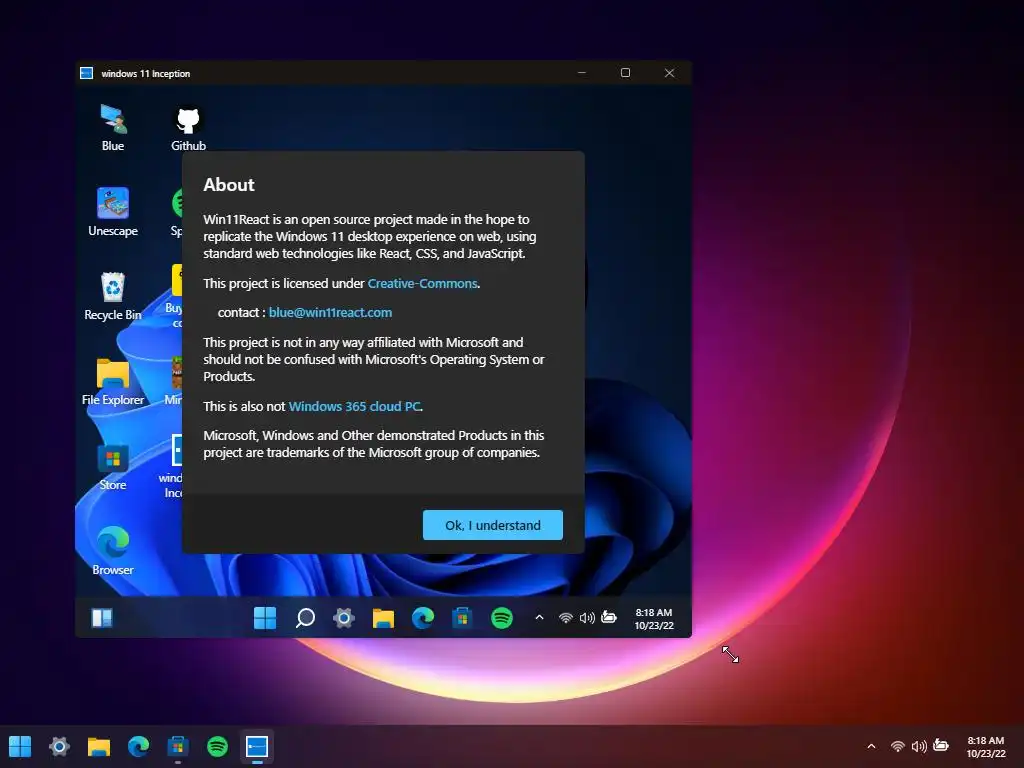Image resolution: width=1024 pixels, height=768 pixels.
Task: Click the blue@win11react.com contact link
Action: click(x=330, y=312)
